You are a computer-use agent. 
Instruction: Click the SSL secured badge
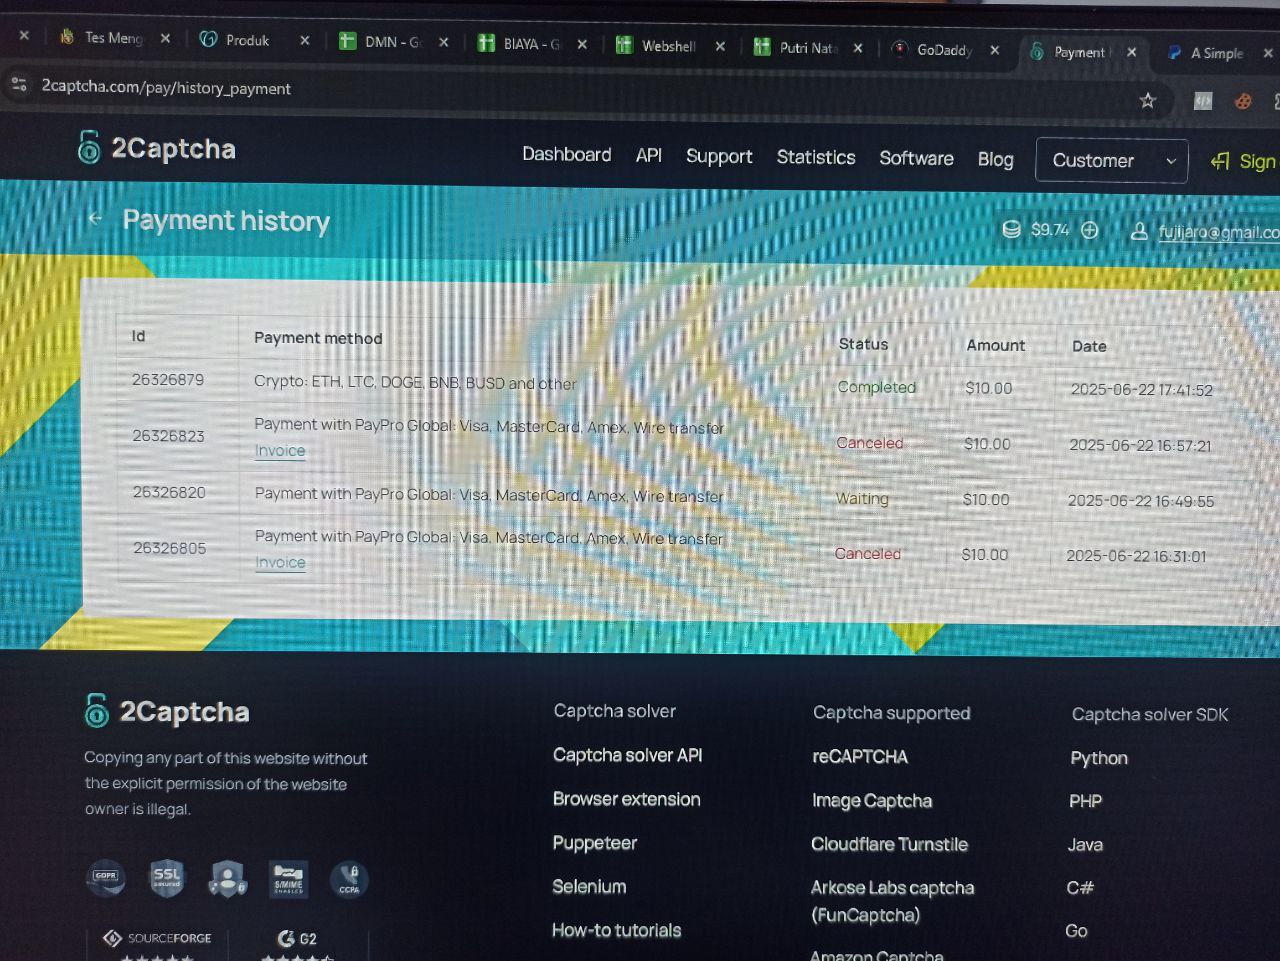167,878
